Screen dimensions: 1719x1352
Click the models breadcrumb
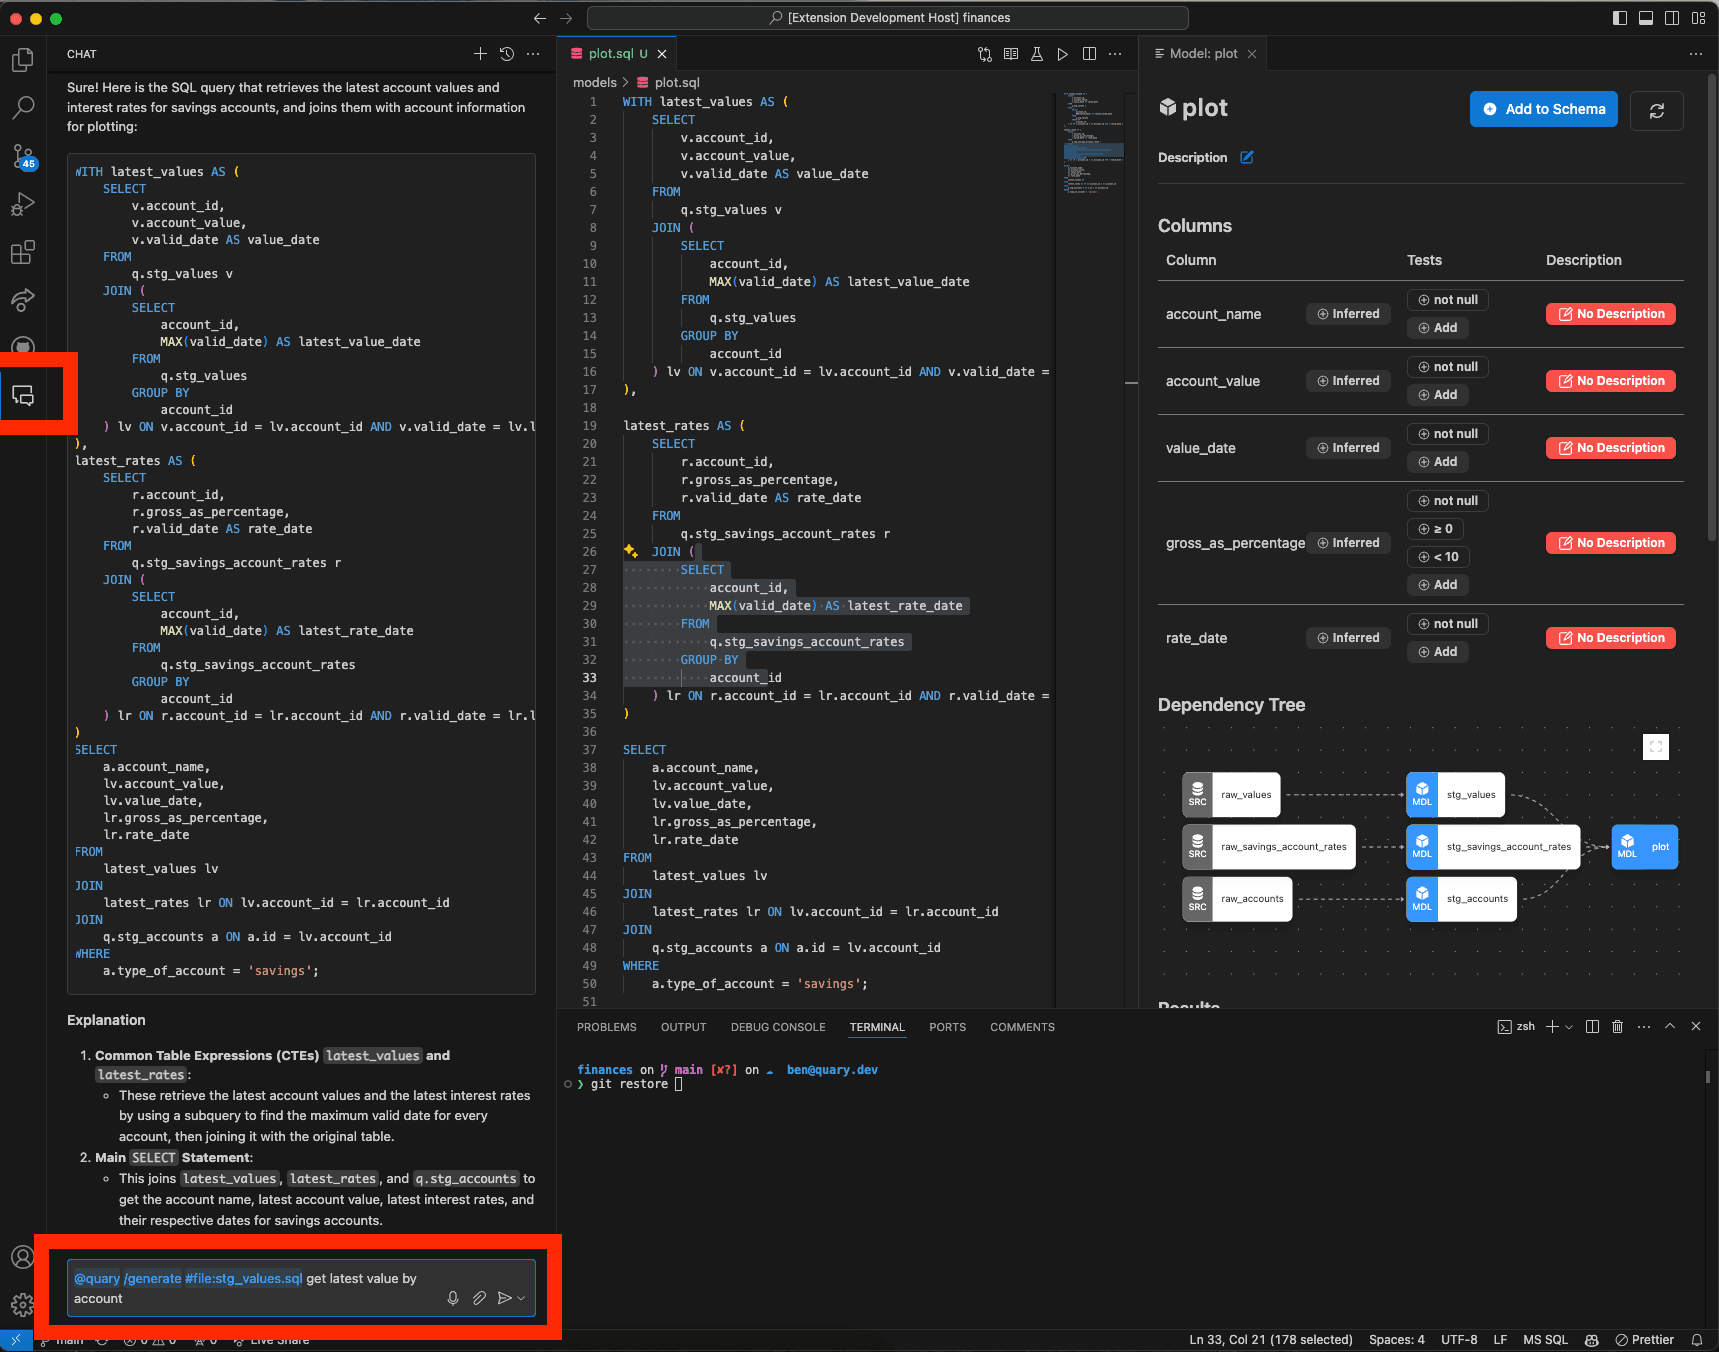[x=594, y=83]
